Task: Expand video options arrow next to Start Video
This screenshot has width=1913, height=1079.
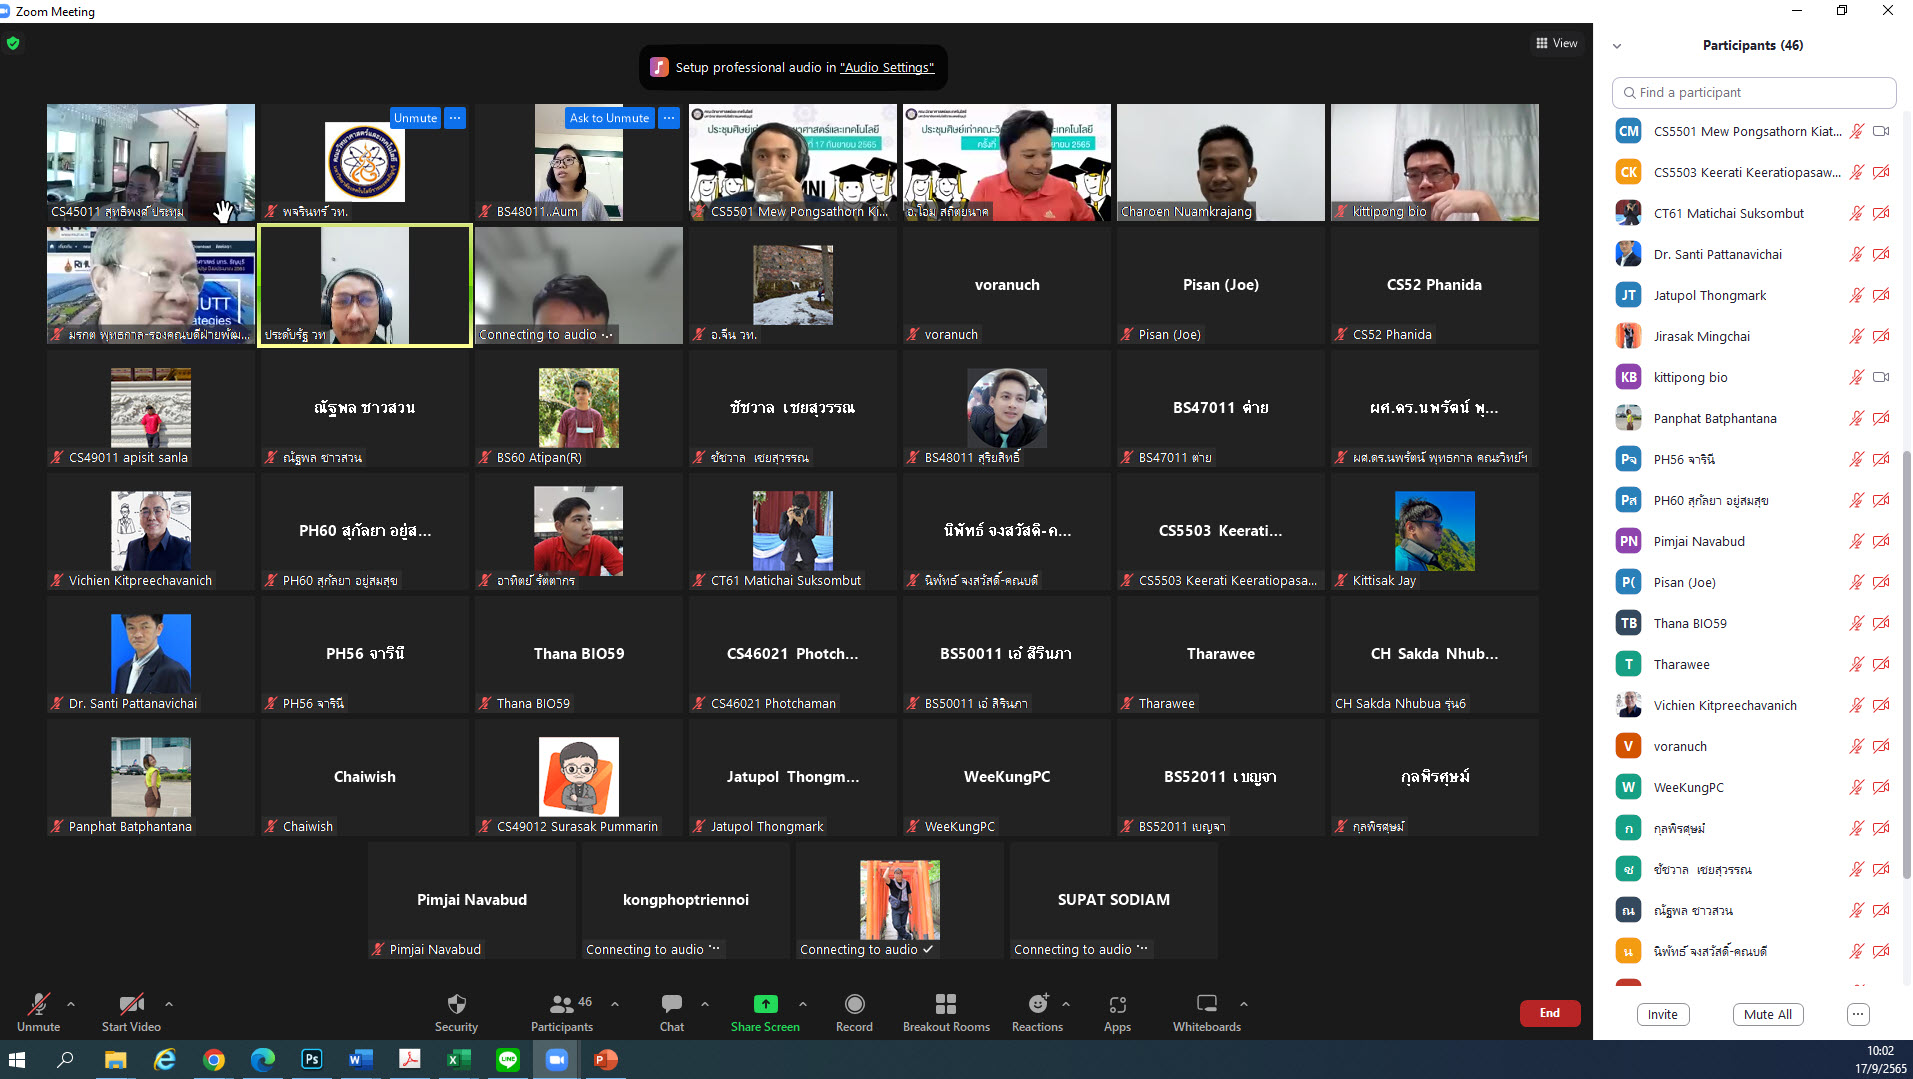Action: point(169,1003)
